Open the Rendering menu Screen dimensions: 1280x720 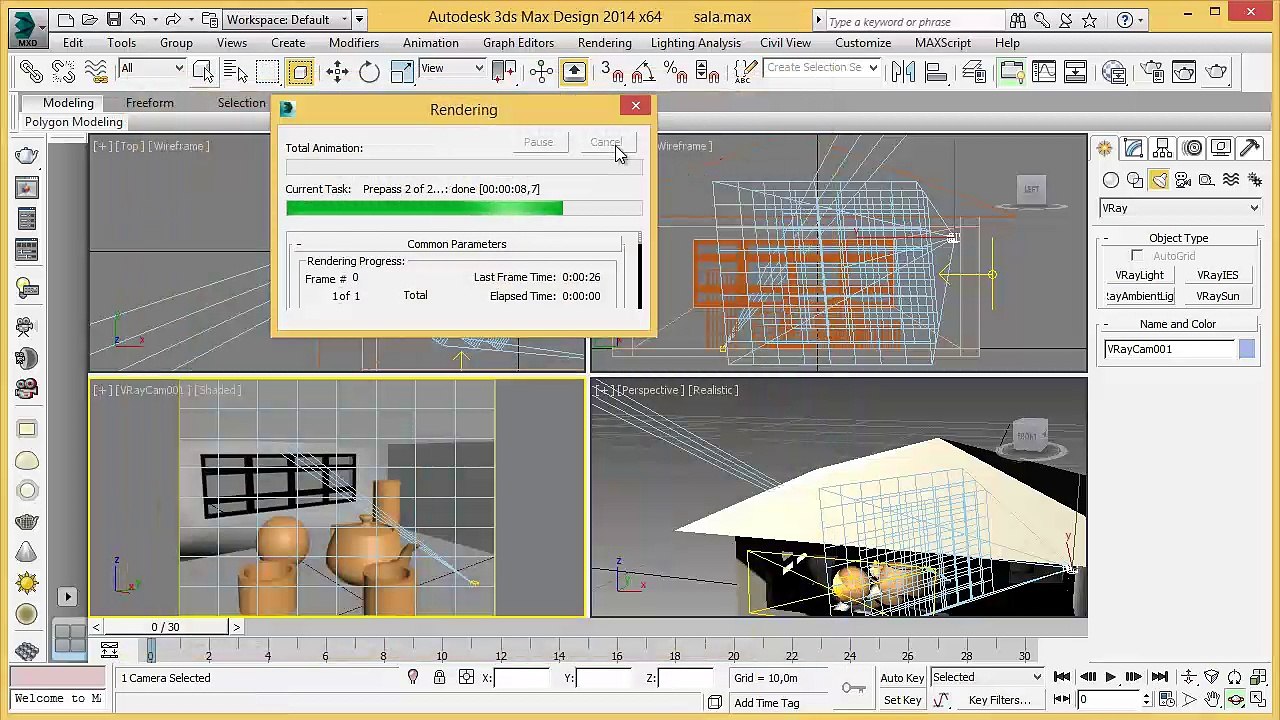click(x=604, y=43)
